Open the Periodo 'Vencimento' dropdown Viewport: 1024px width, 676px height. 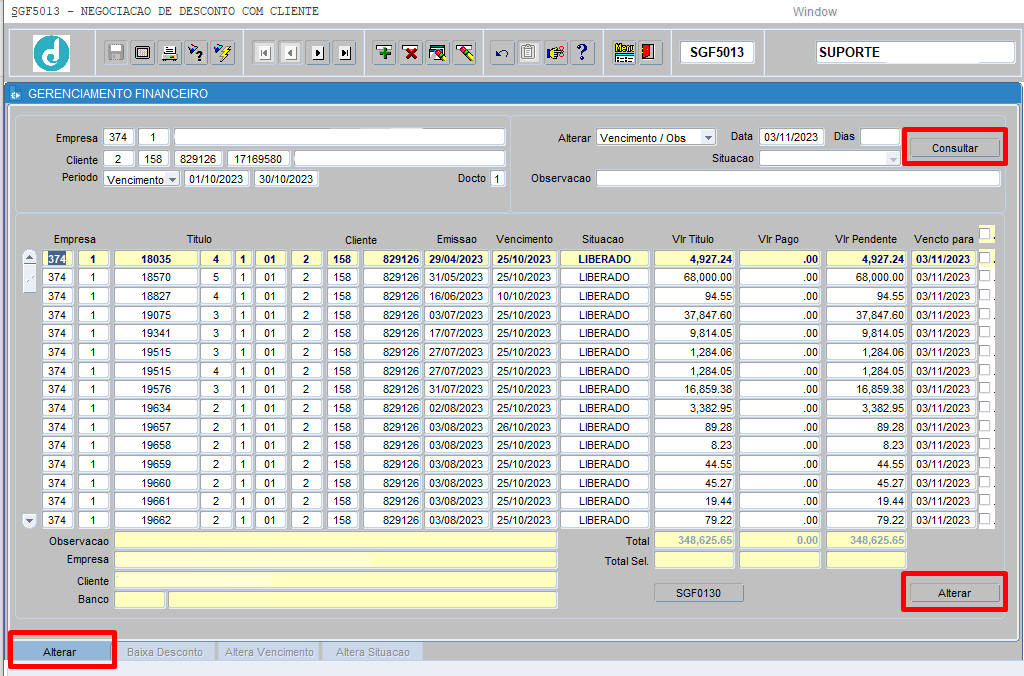coord(172,179)
